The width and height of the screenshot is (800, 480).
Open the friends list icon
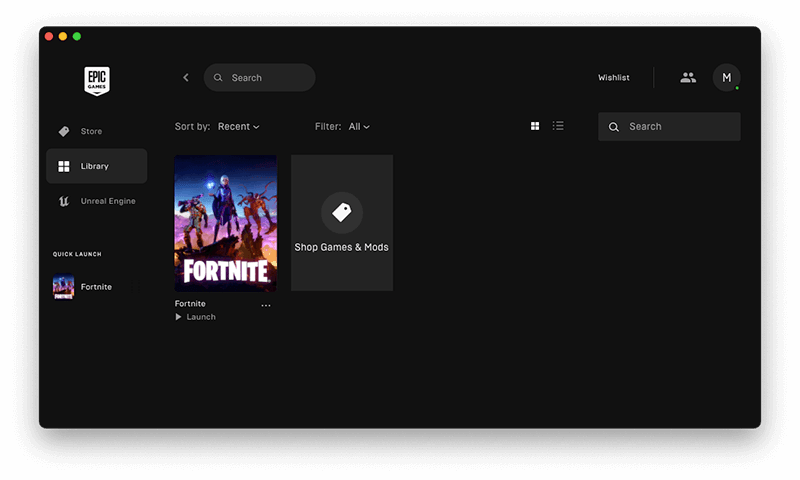(688, 78)
